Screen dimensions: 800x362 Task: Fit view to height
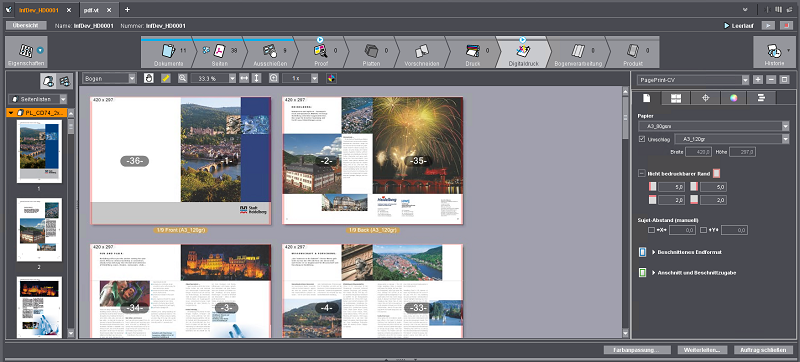click(x=257, y=79)
